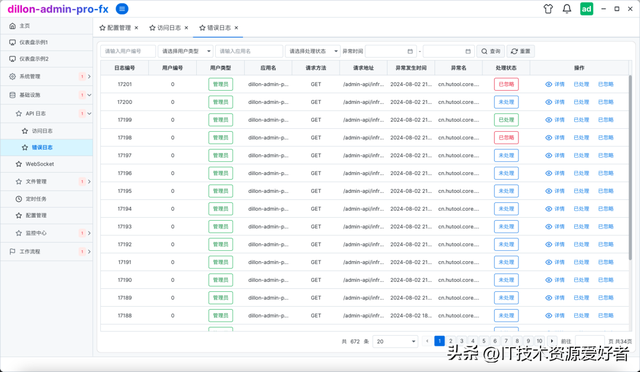The width and height of the screenshot is (640, 372).
Task: Mark log 17192 as 已忽略
Action: click(x=606, y=244)
